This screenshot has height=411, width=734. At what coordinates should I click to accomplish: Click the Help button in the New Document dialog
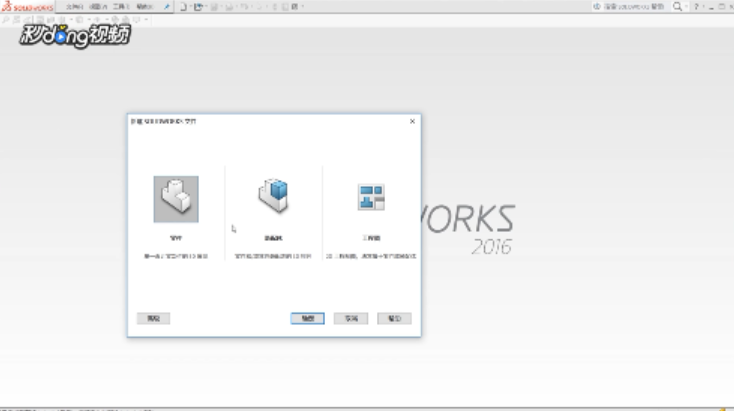point(394,318)
